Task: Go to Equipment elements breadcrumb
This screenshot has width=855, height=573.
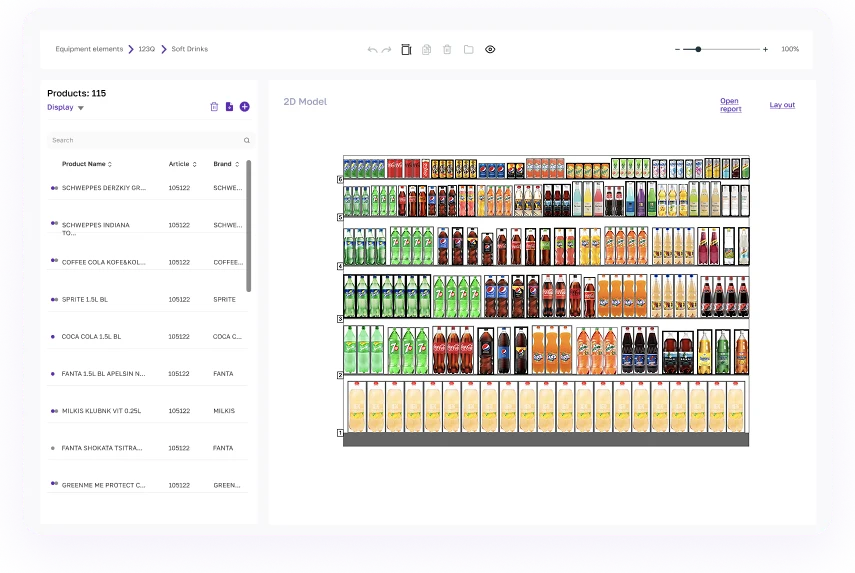Action: (x=89, y=49)
